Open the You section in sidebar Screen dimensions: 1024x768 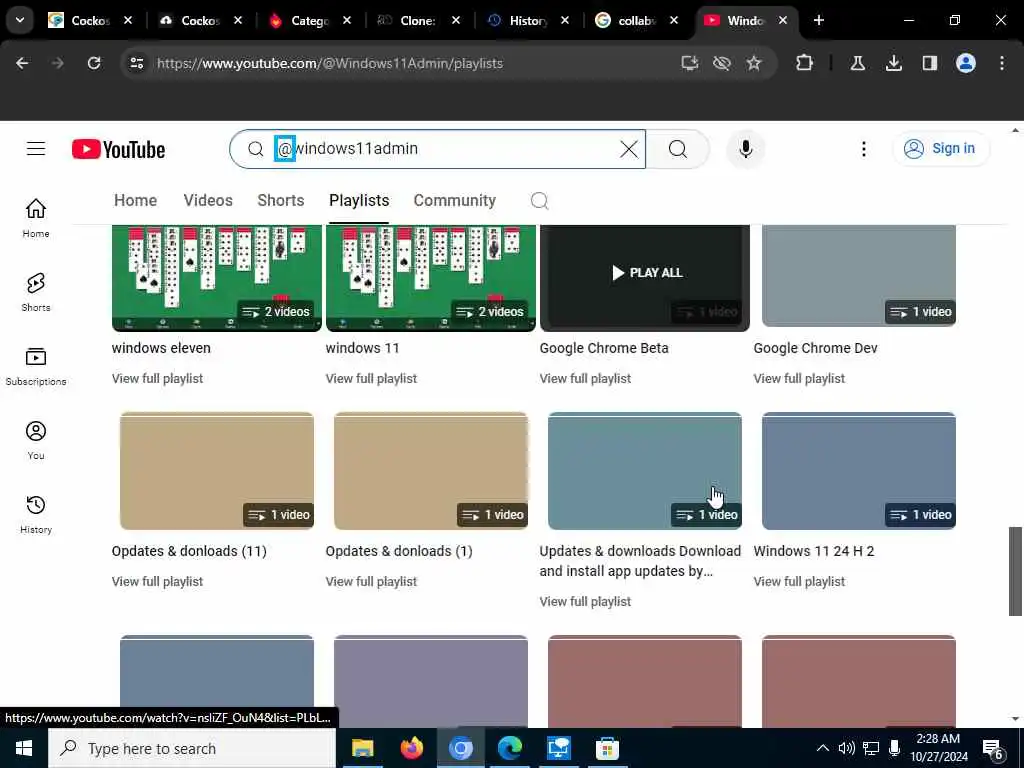36,440
